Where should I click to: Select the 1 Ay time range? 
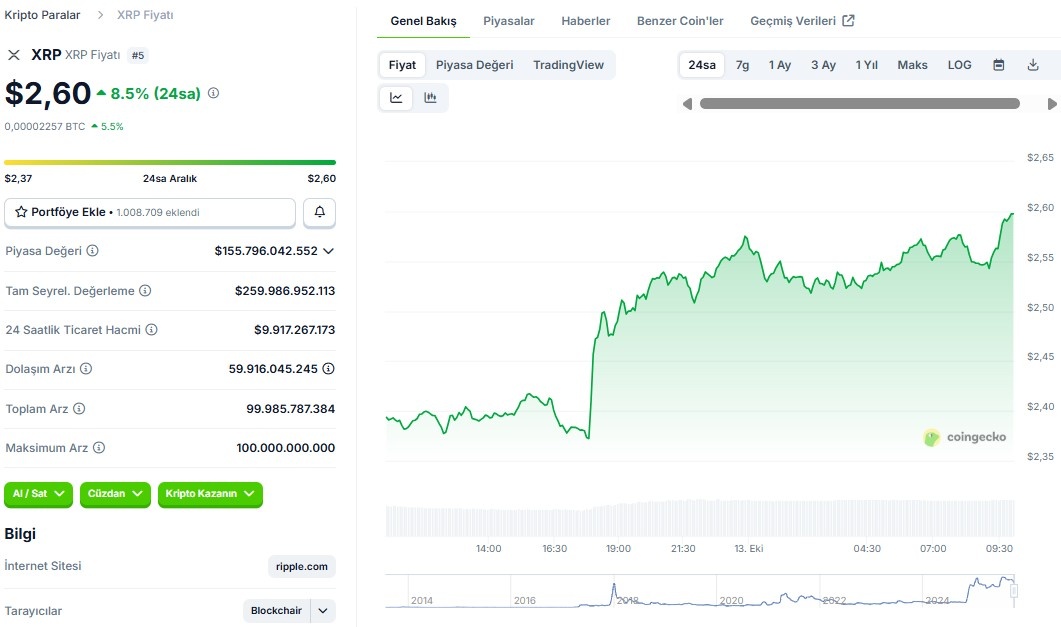click(x=780, y=65)
